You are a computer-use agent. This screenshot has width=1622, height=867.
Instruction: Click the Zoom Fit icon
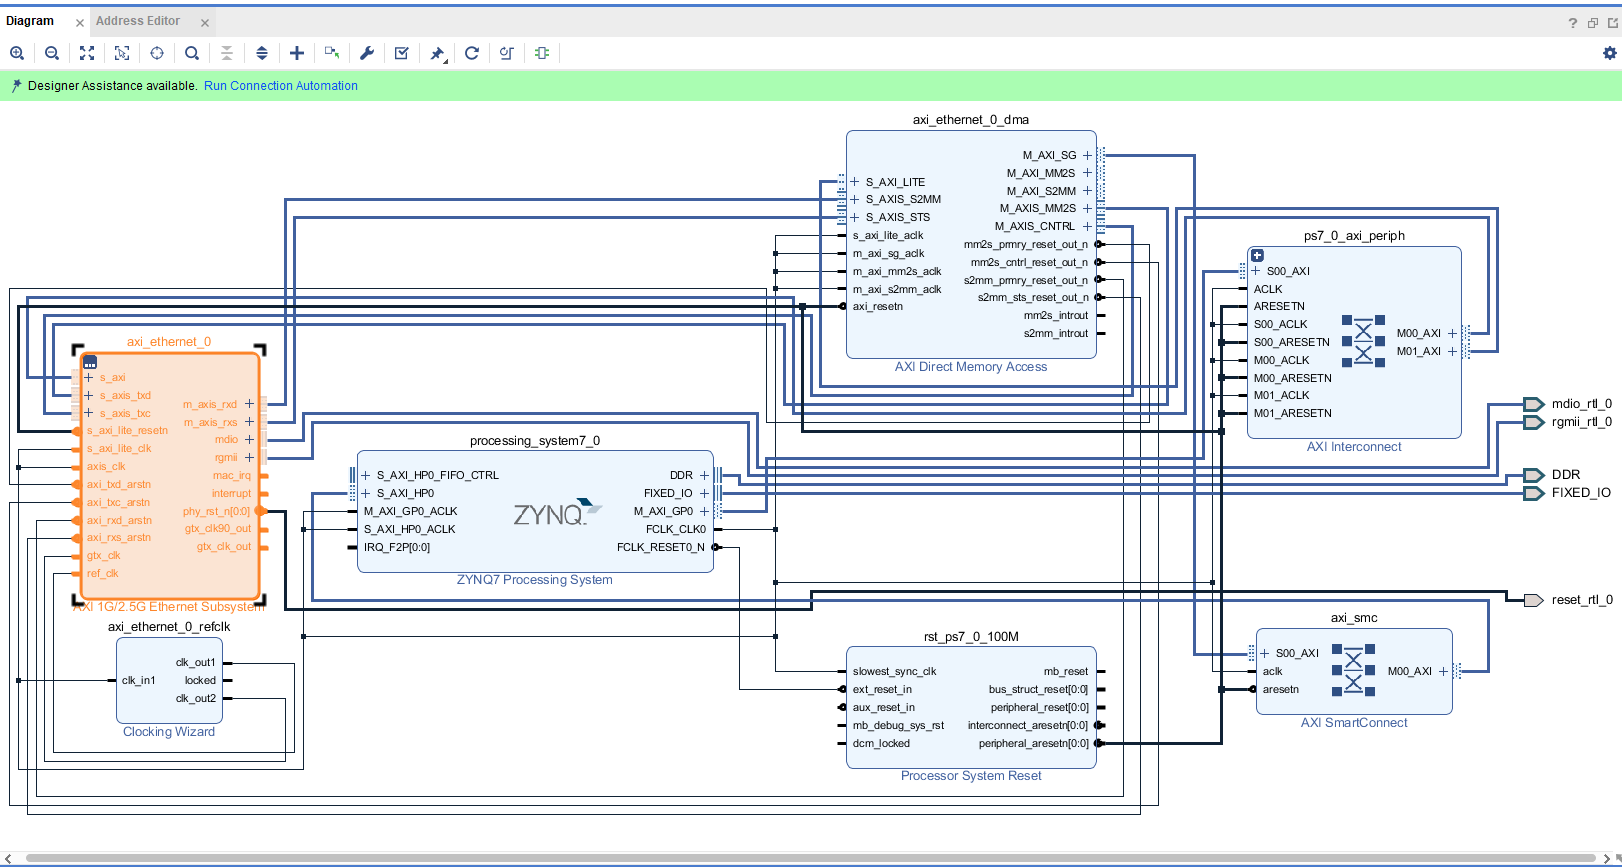tap(87, 53)
